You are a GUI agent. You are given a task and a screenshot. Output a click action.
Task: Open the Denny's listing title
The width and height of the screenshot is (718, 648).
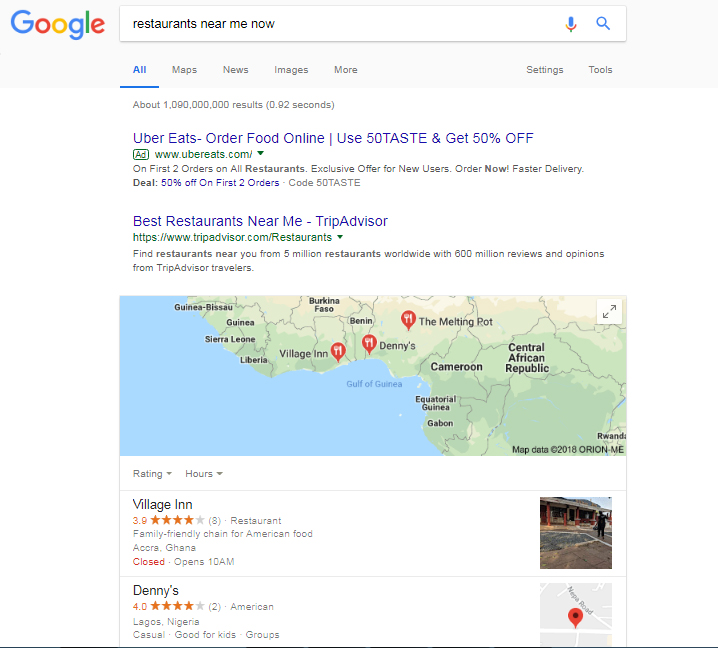[x=156, y=591]
